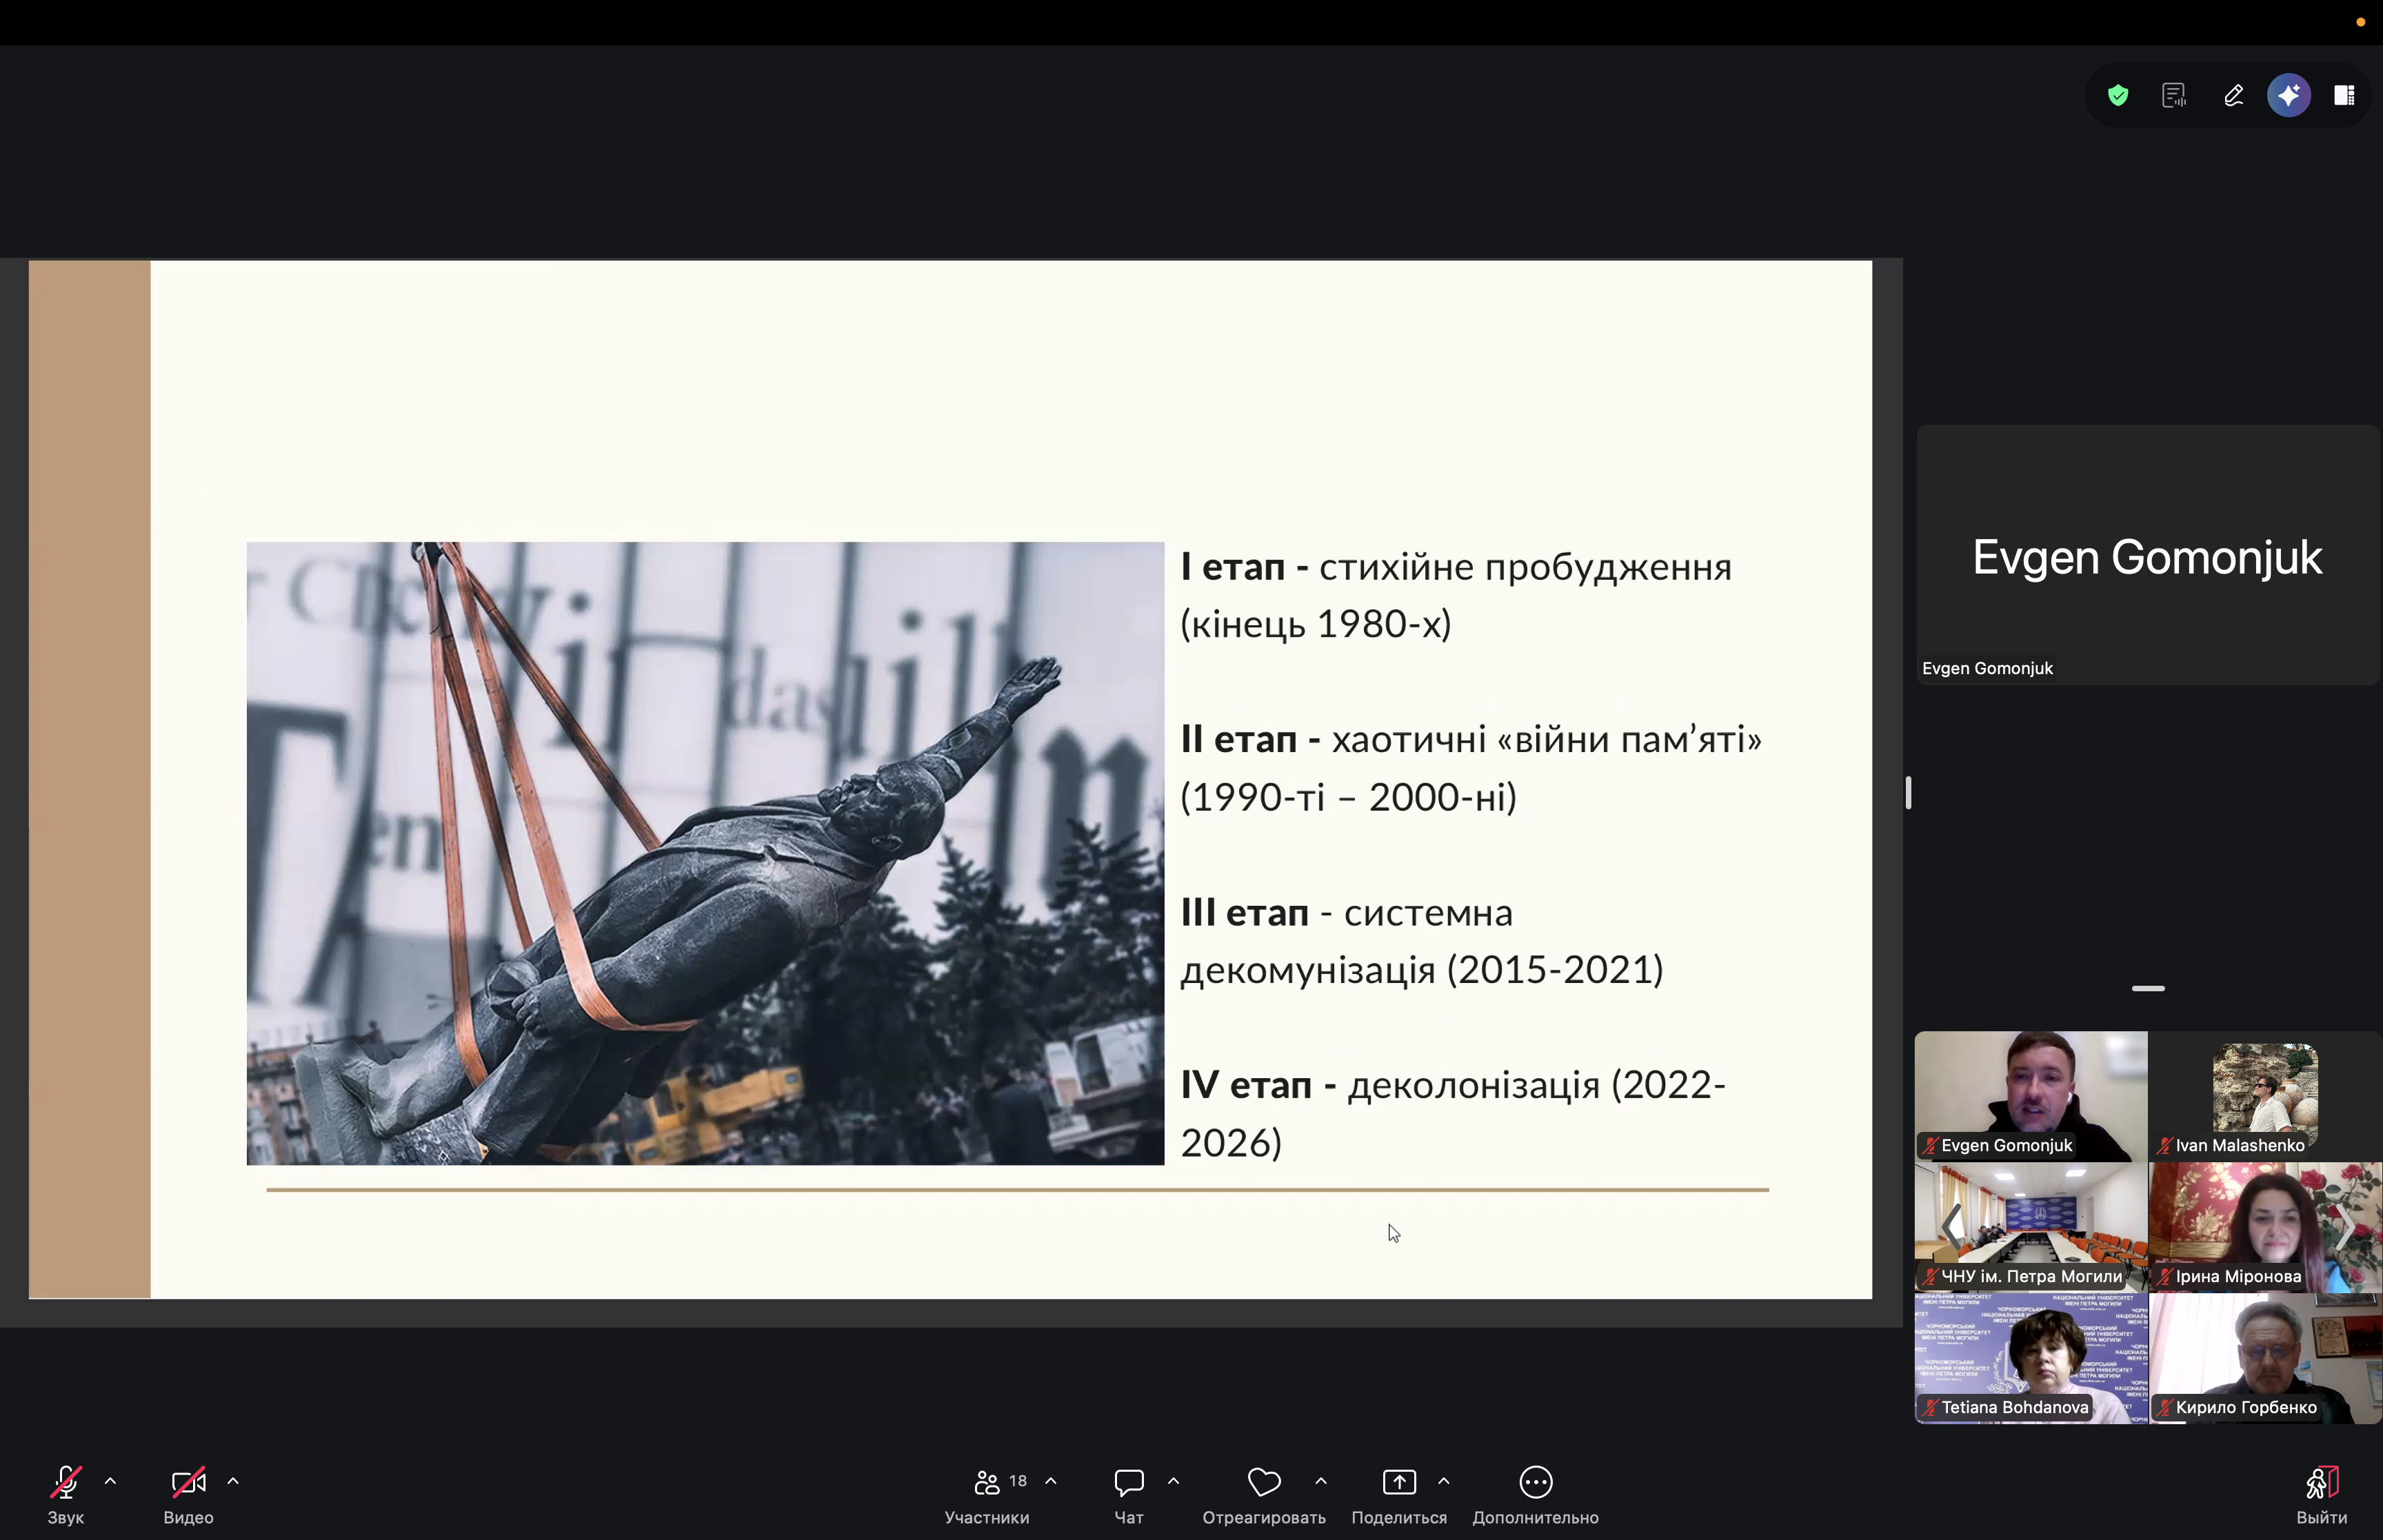Click the view layout icon
2383x1540 pixels.
2344,95
